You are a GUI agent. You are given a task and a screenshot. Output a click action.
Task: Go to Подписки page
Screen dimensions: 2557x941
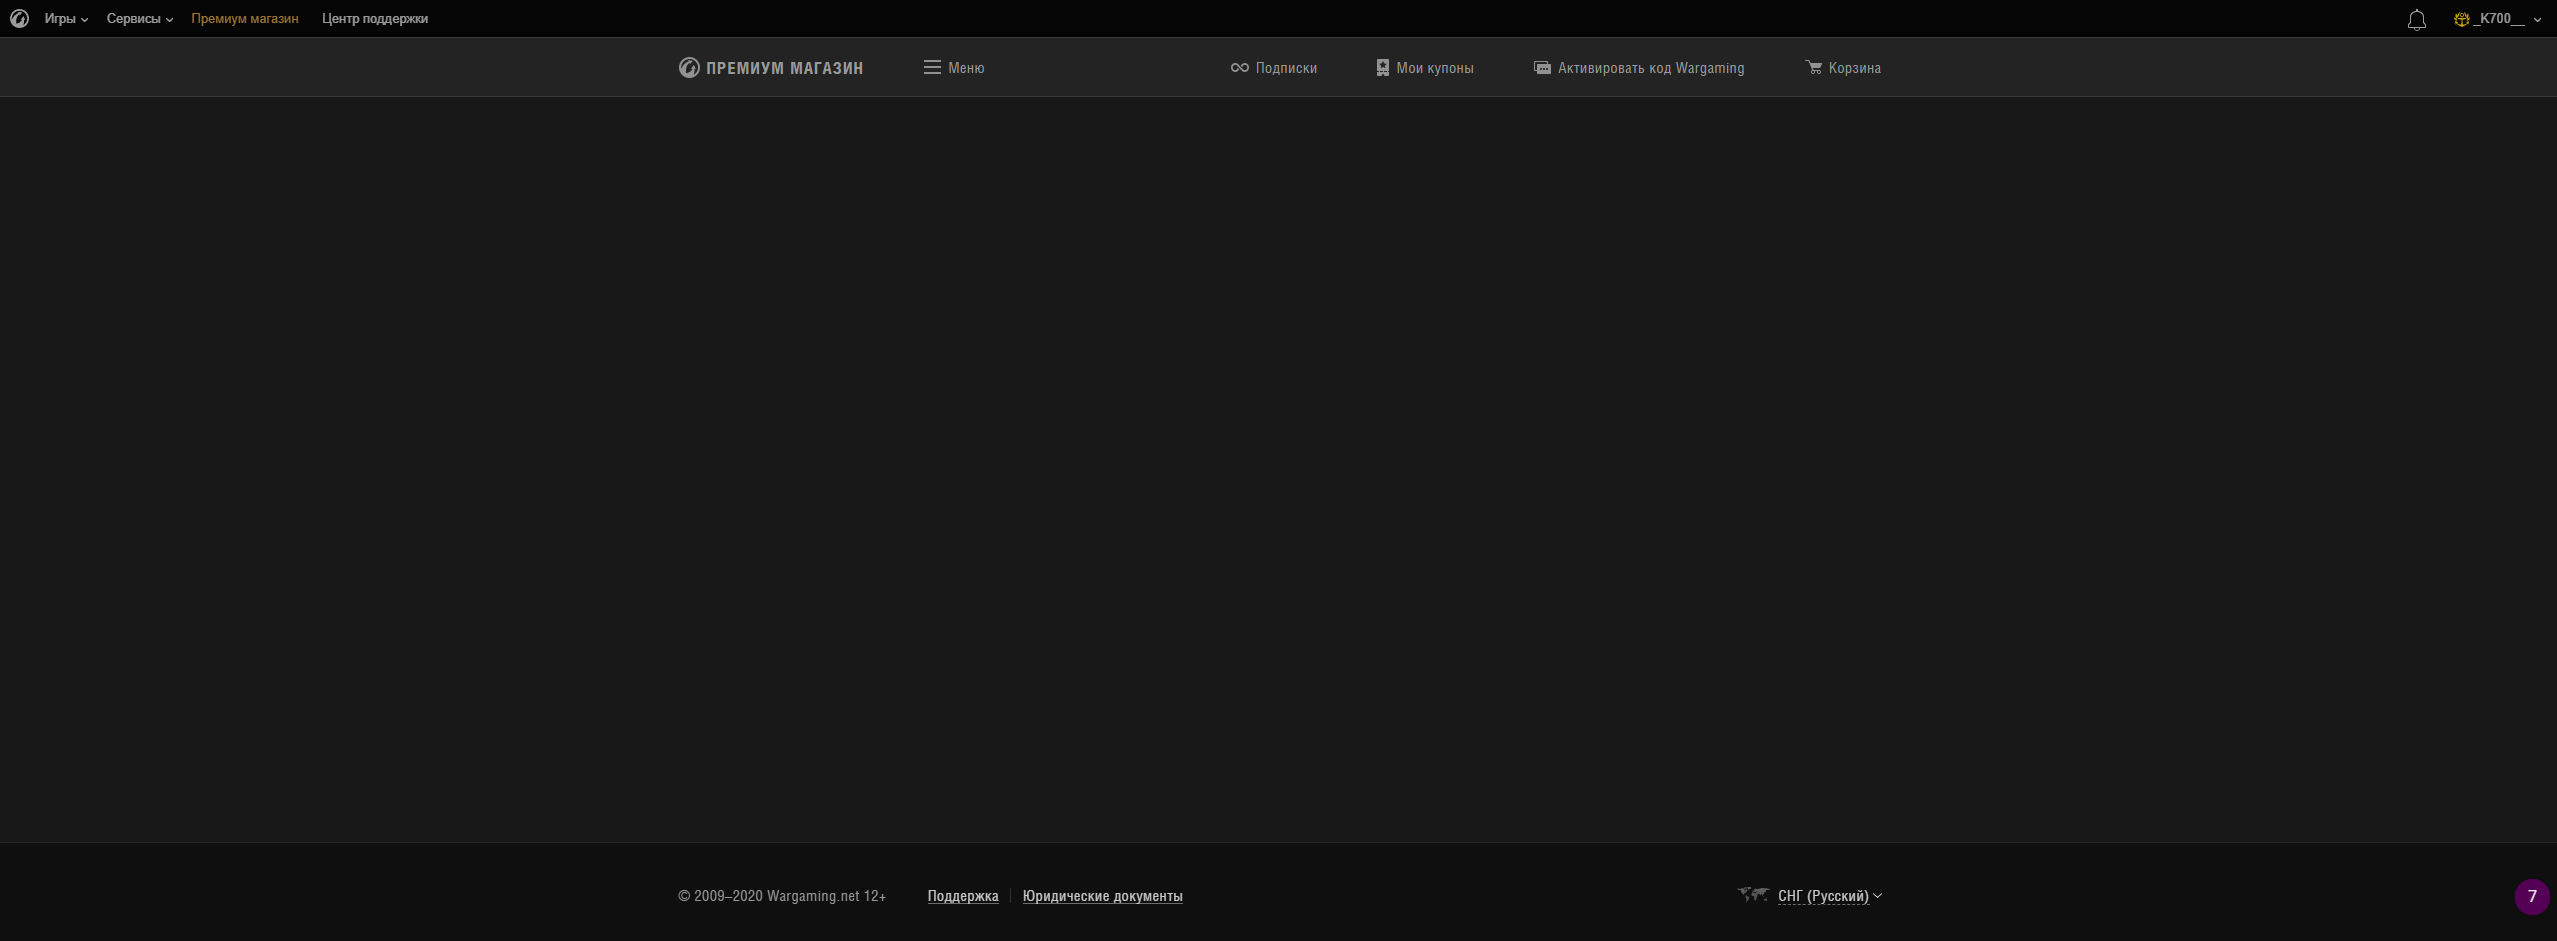click(1274, 68)
